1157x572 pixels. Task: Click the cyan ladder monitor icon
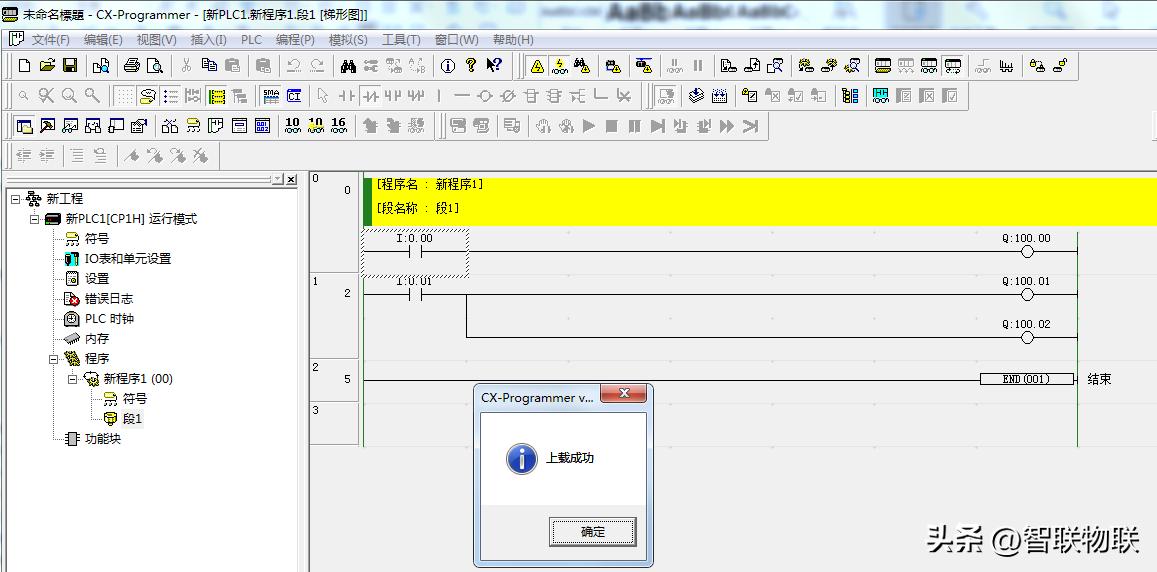[881, 96]
